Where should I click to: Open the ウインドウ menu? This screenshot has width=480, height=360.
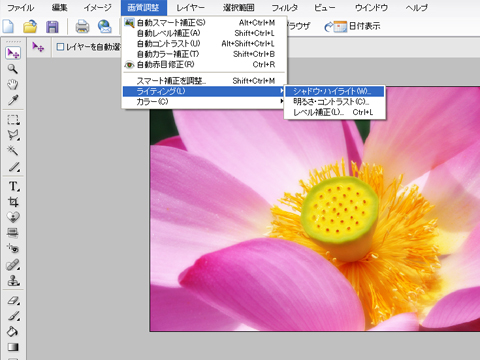371,7
